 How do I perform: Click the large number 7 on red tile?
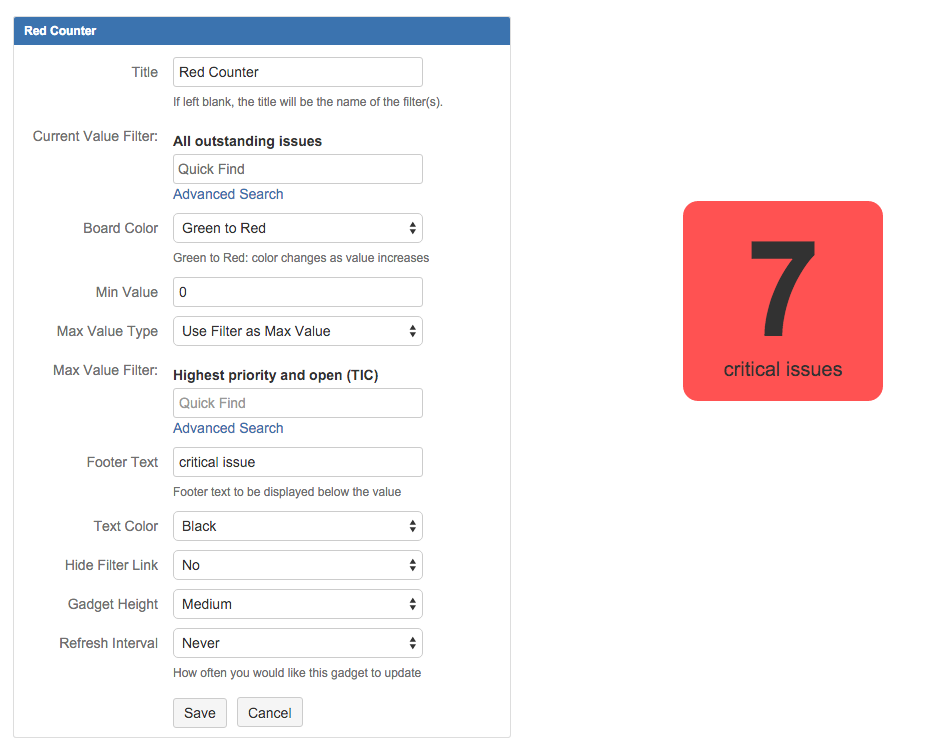782,290
